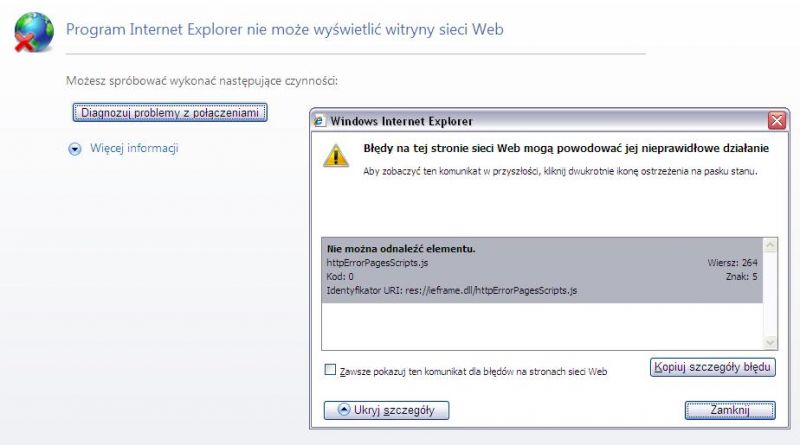
Task: Collapse details with Ukryj szczegóły button
Action: click(x=386, y=410)
